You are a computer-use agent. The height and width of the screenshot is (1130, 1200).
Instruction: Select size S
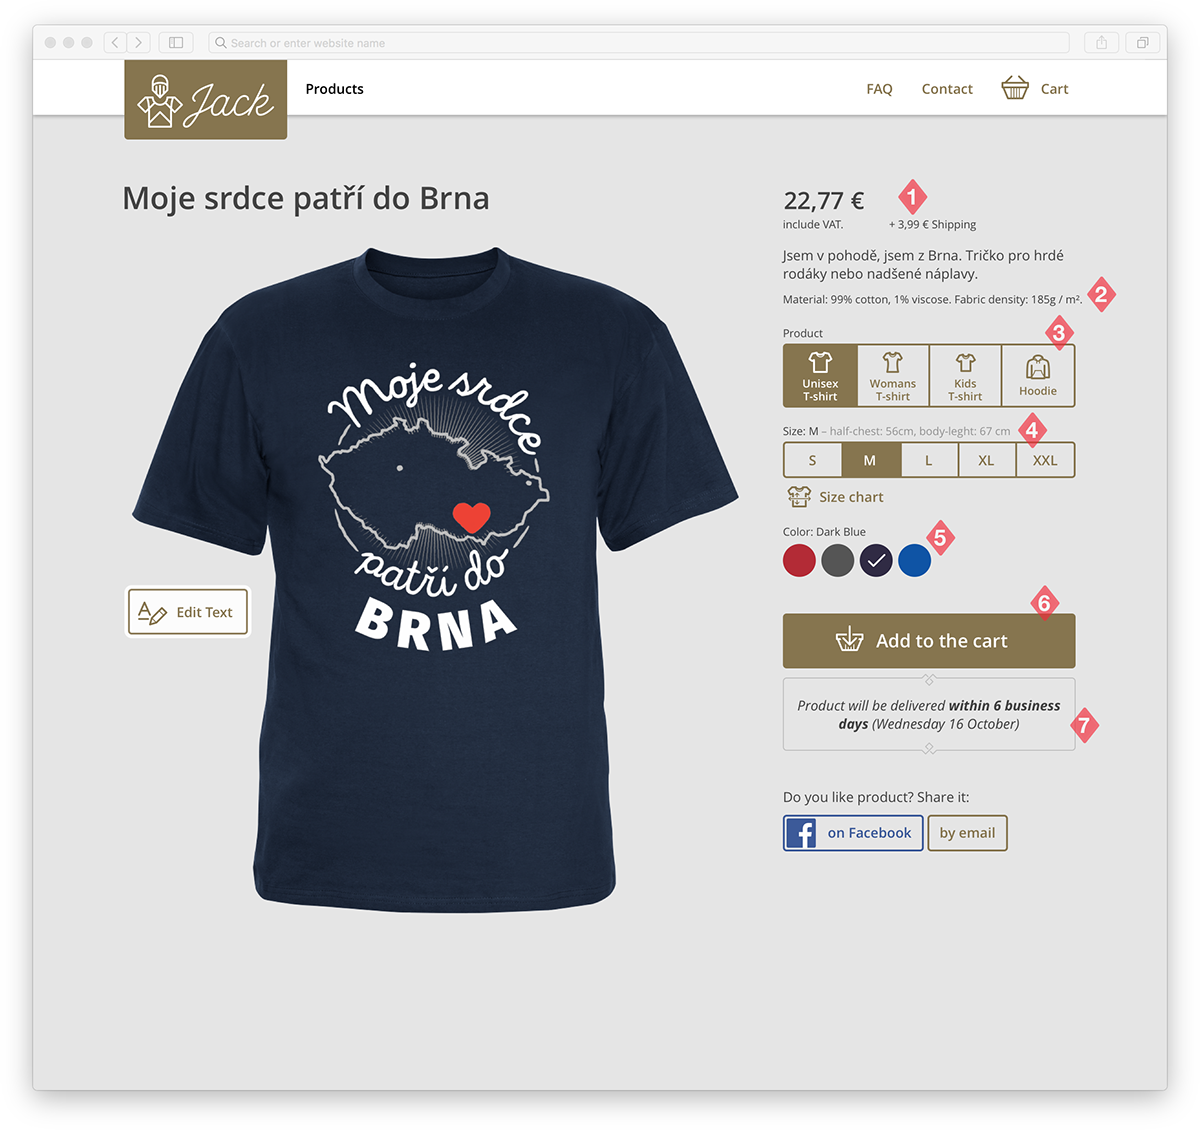coord(812,460)
